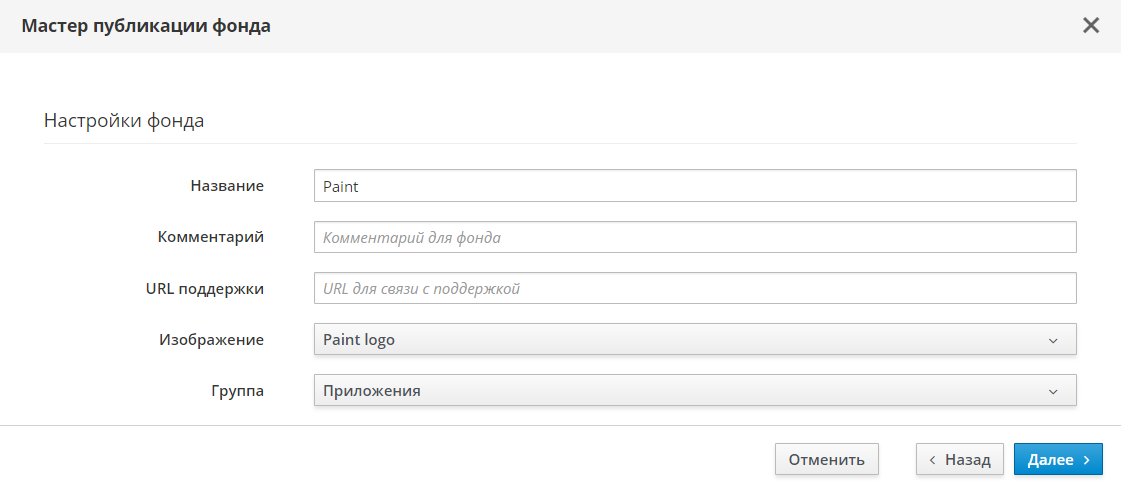Select the URL поддержки input field
The height and width of the screenshot is (495, 1121).
pyautogui.click(x=694, y=289)
